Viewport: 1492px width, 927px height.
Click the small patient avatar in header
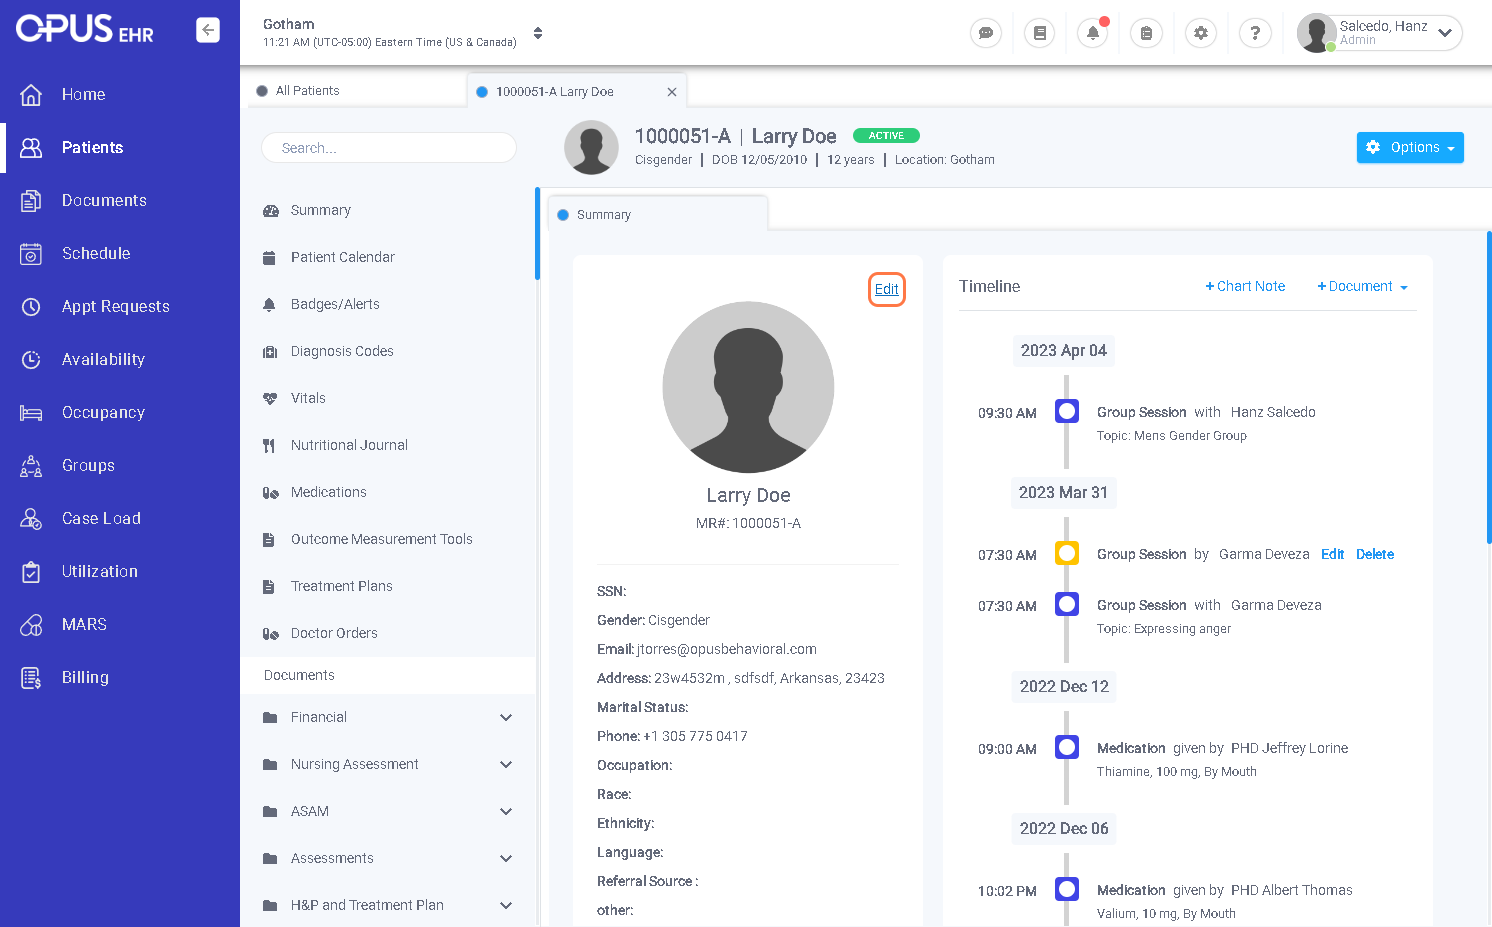(591, 147)
